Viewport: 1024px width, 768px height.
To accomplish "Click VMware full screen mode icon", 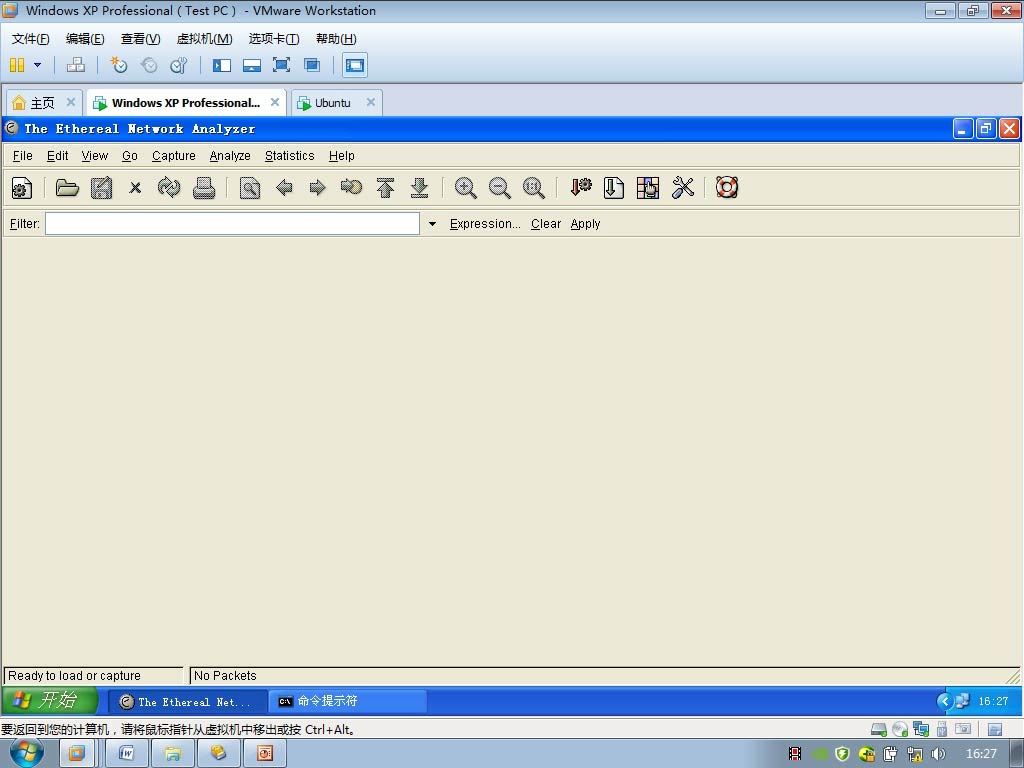I will click(281, 65).
